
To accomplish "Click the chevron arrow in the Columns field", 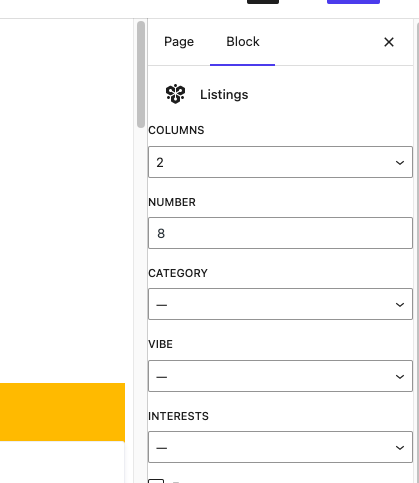I will 400,163.
